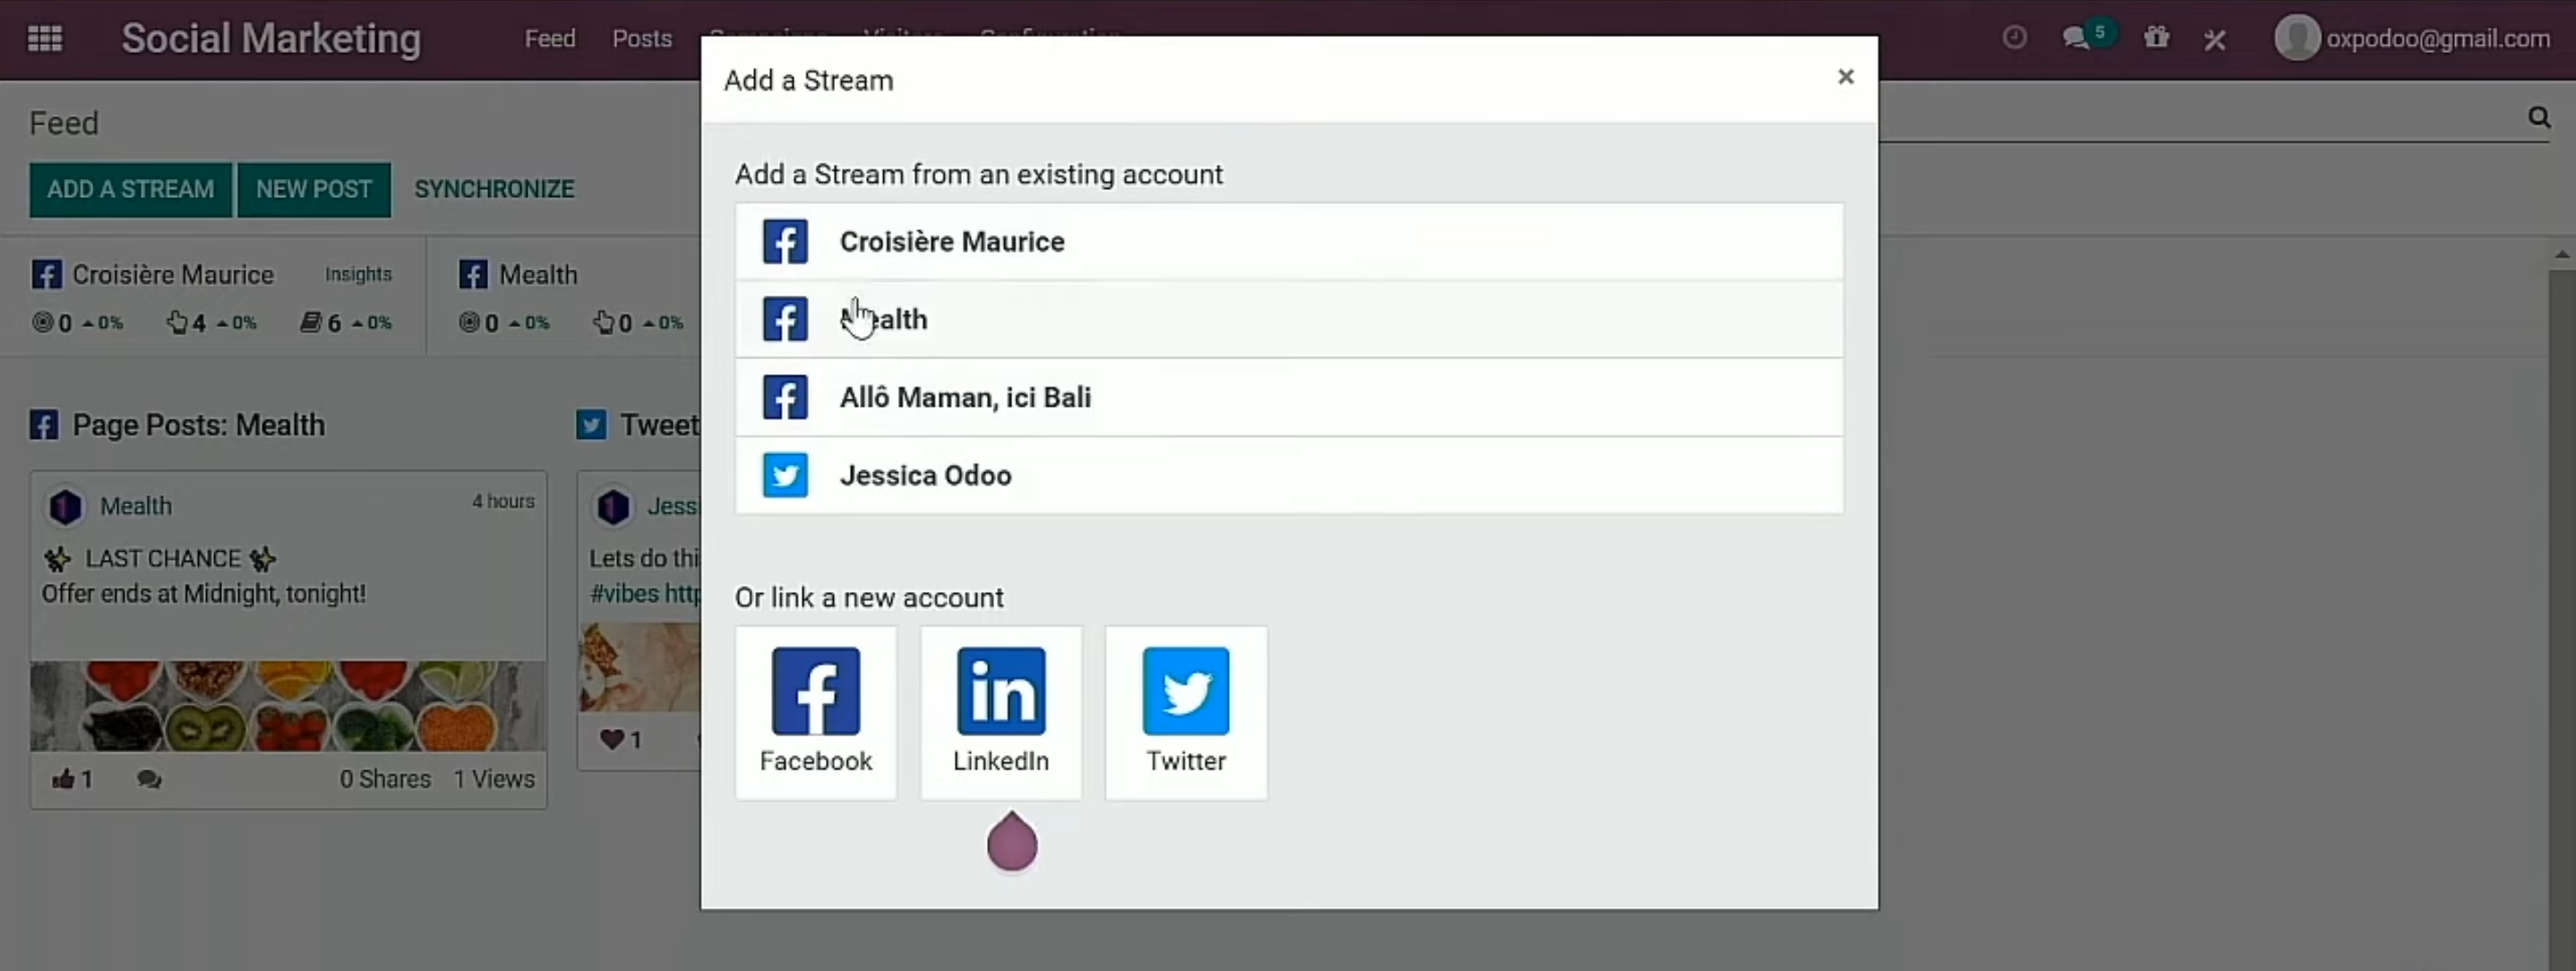Open the conversations message icon

(2076, 38)
